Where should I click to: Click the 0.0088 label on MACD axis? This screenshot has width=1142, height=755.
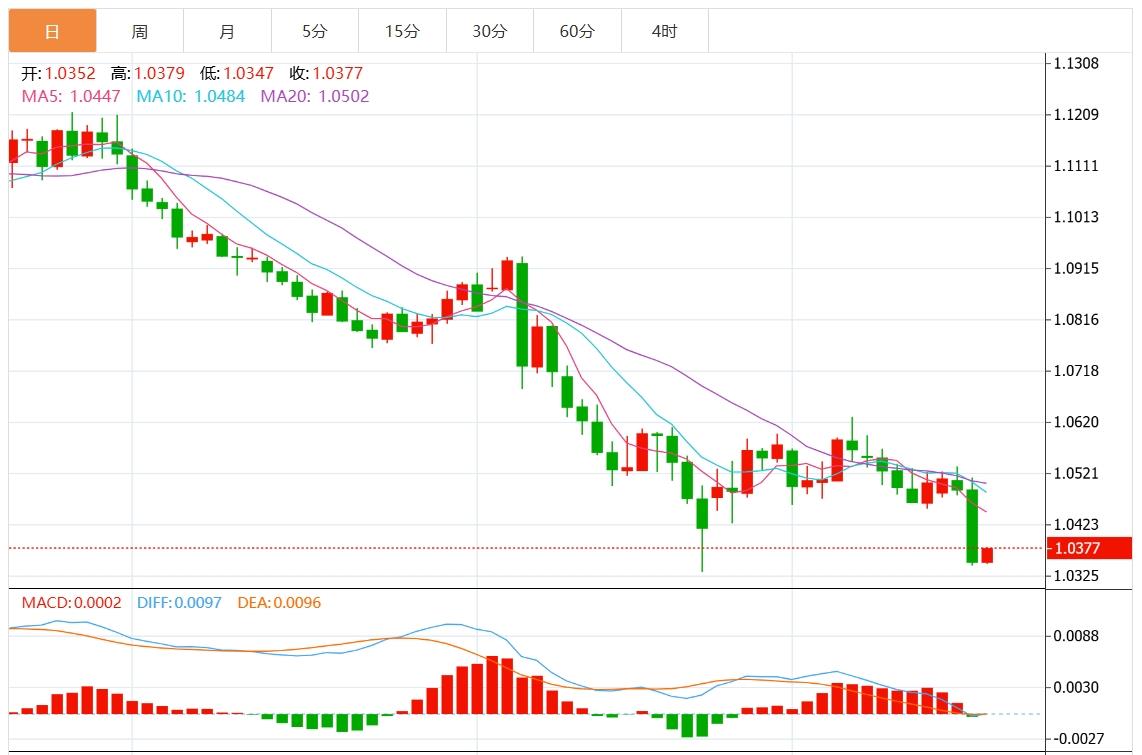point(1076,636)
